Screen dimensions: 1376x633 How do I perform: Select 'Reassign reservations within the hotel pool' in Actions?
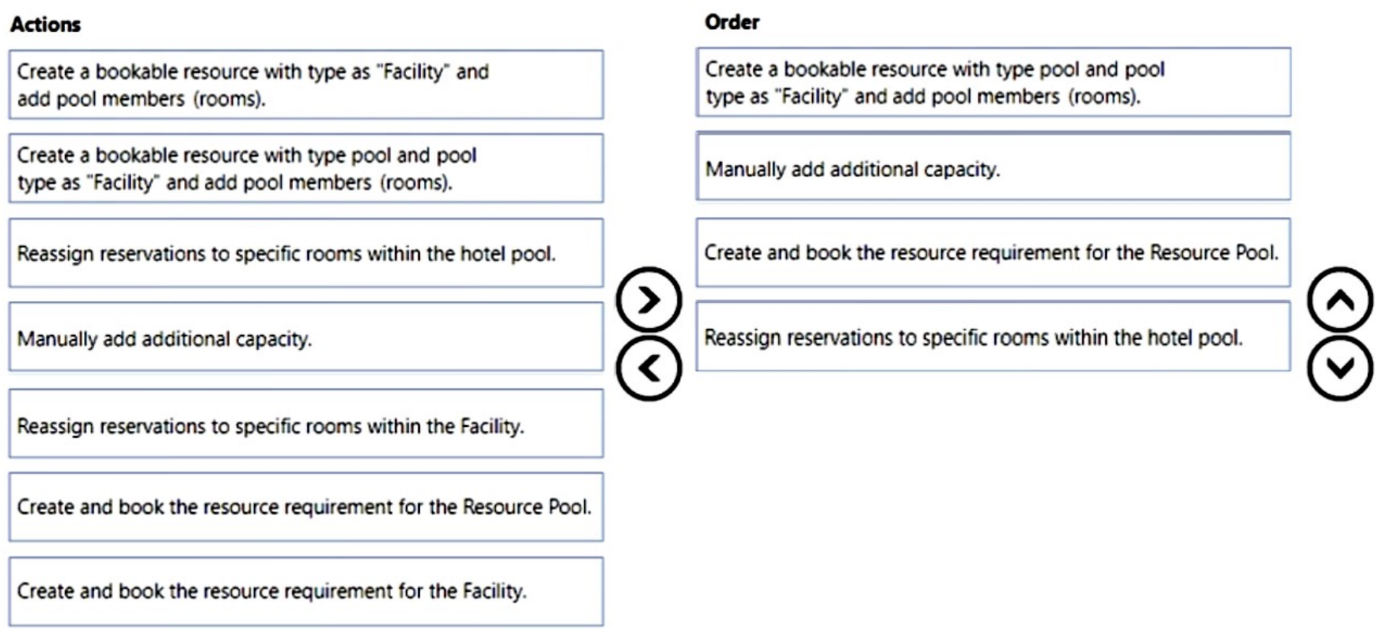click(306, 253)
